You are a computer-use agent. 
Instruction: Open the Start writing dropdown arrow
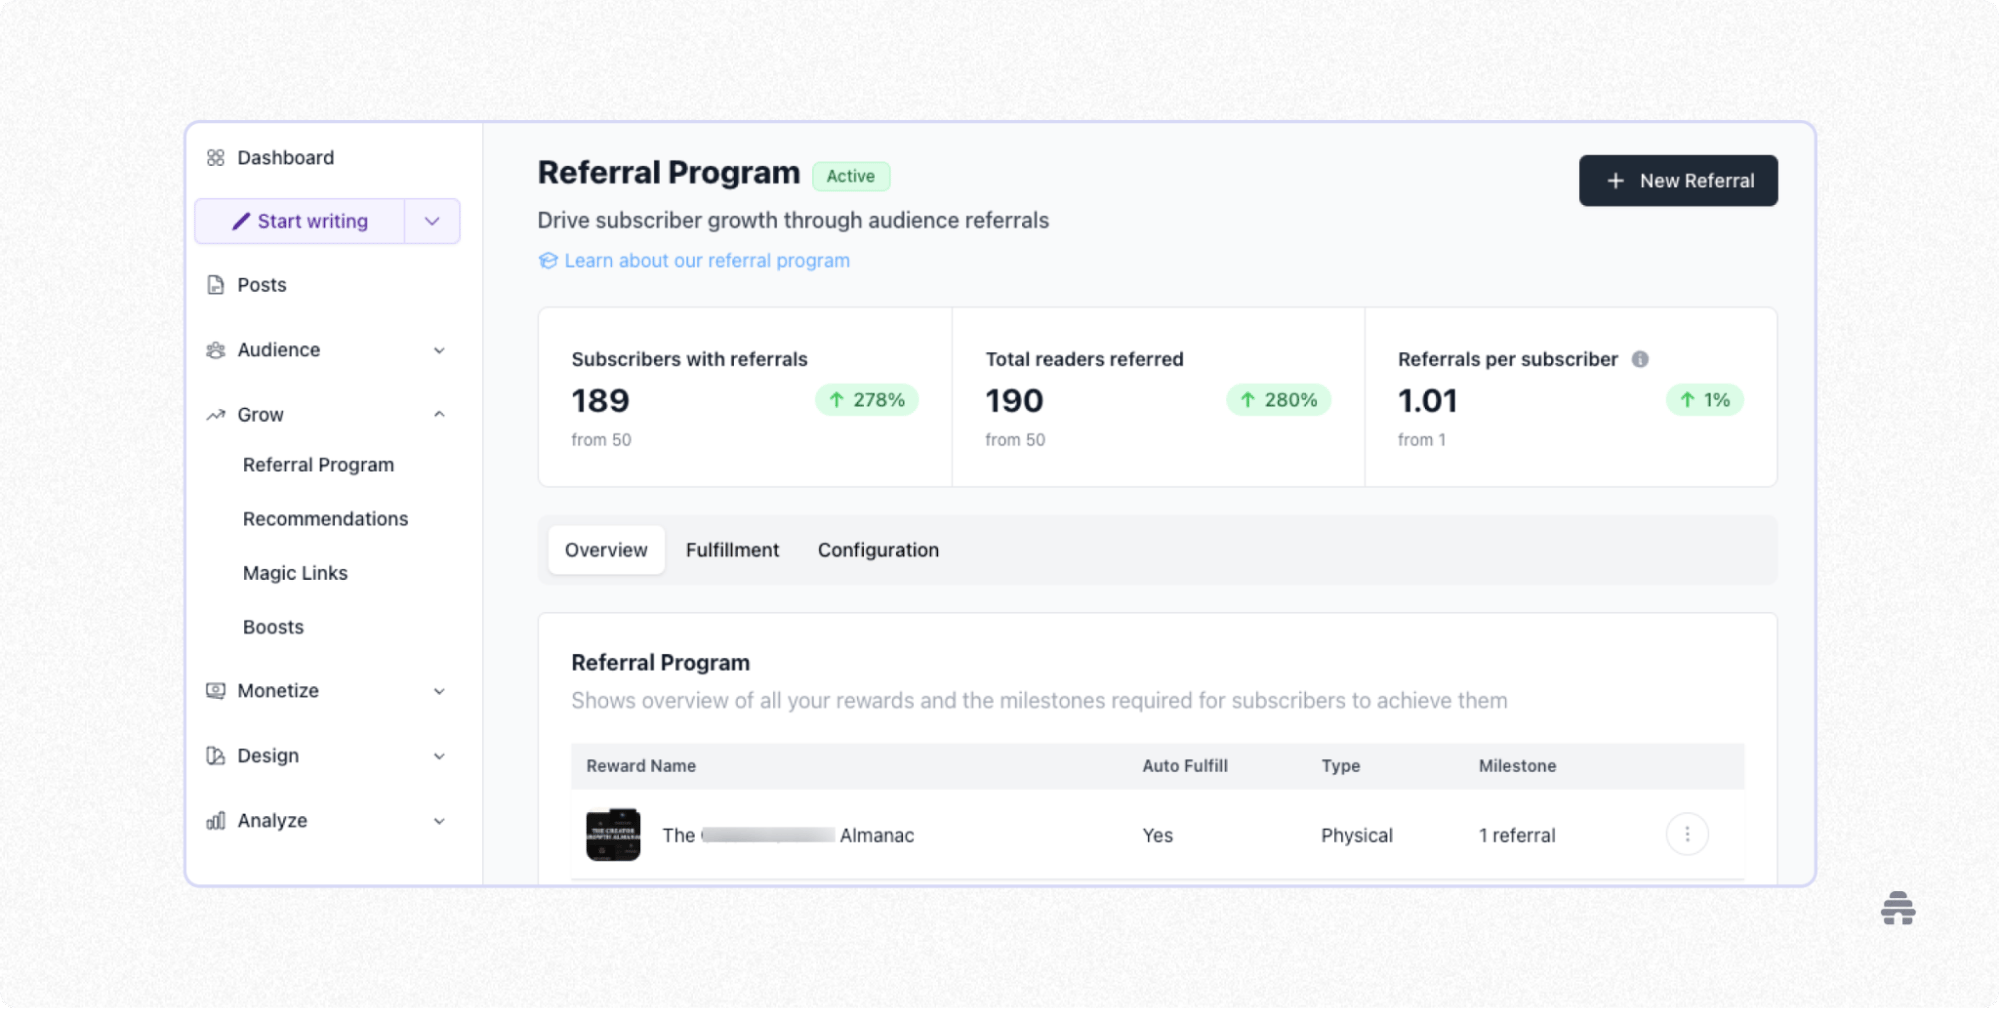pyautogui.click(x=431, y=221)
